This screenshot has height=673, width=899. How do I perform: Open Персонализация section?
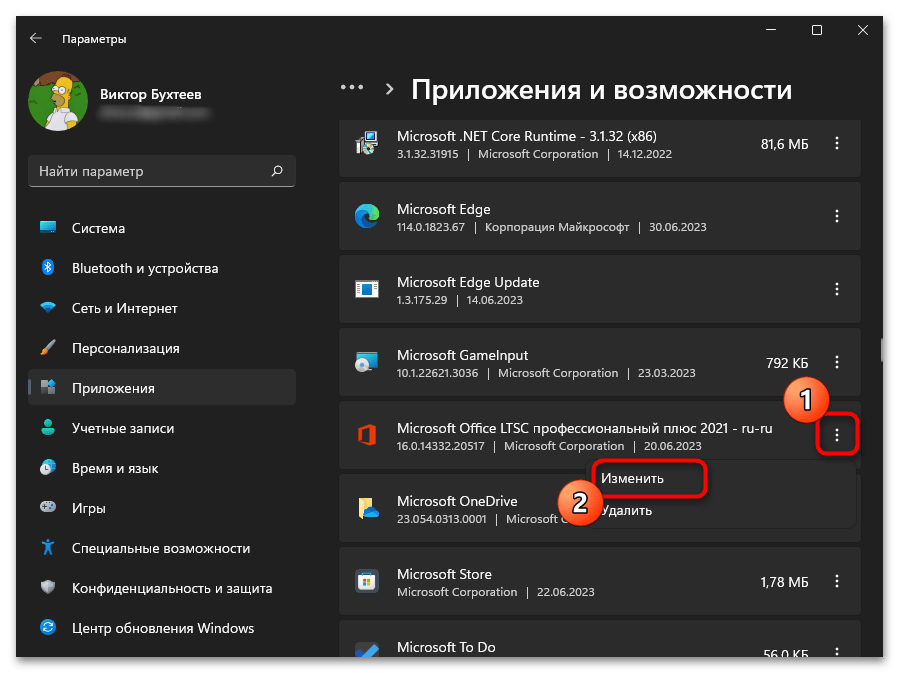pos(162,348)
